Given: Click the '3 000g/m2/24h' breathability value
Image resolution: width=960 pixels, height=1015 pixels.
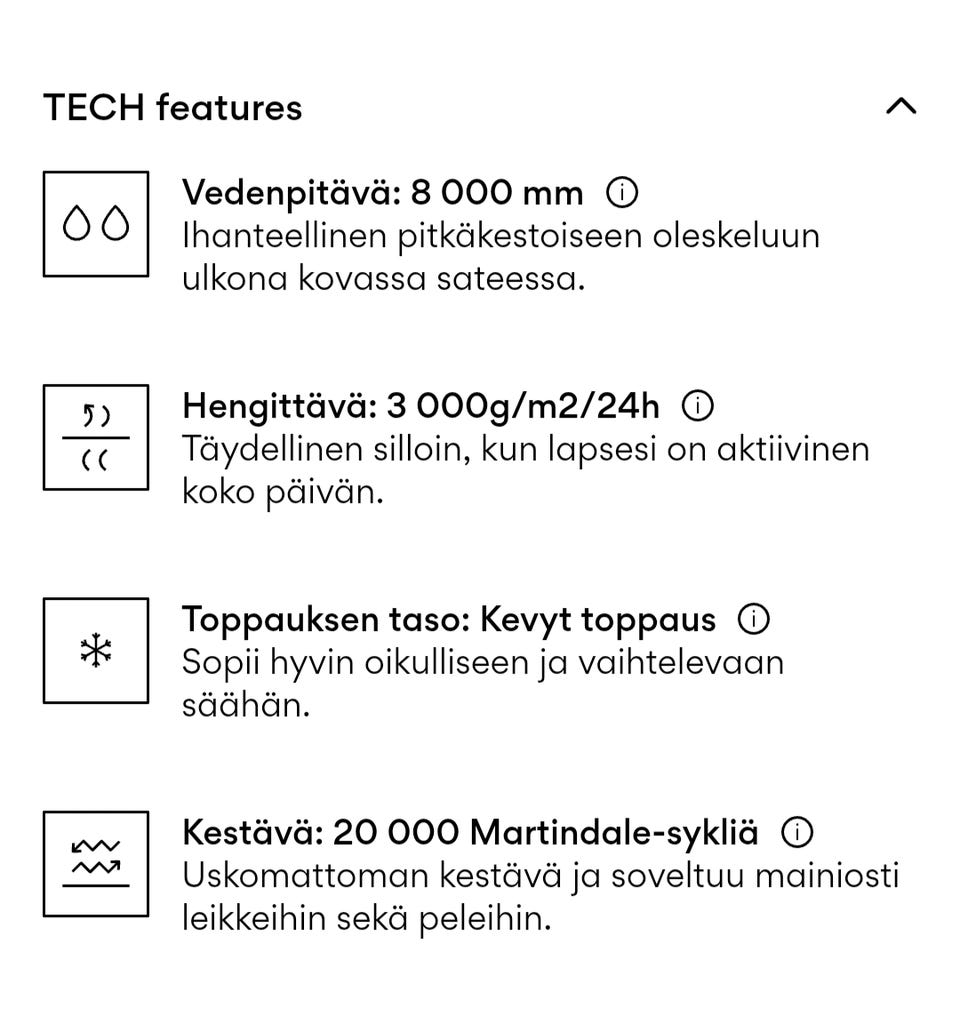Looking at the screenshot, I should [524, 406].
